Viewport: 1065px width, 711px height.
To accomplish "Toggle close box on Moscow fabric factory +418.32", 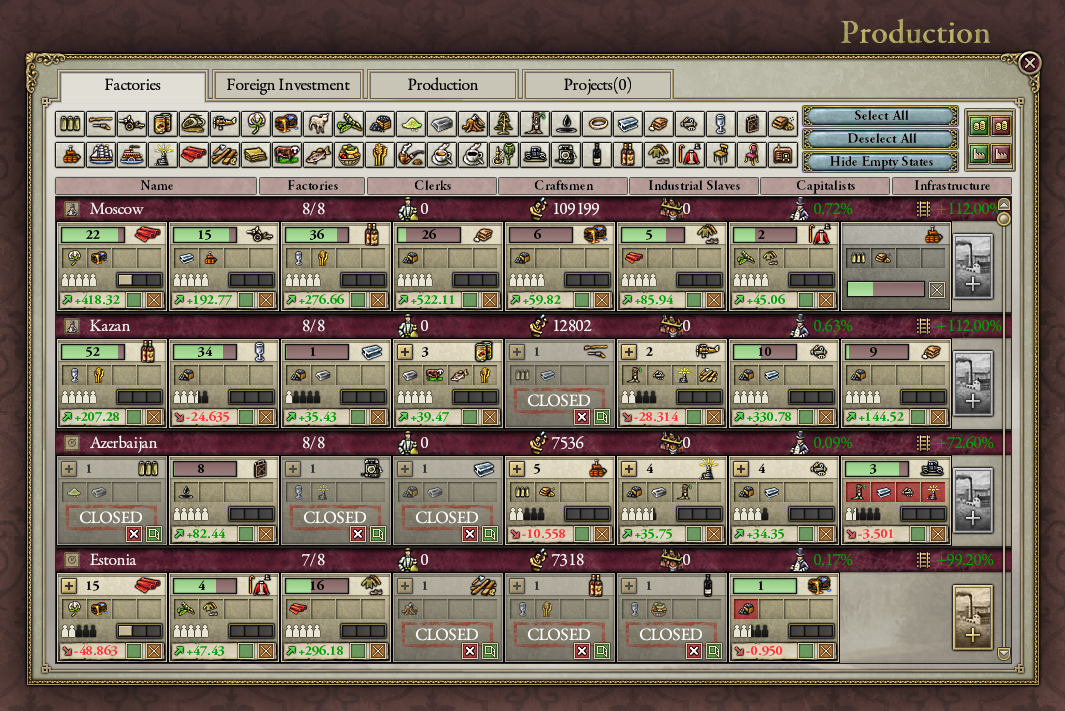I will coord(155,299).
